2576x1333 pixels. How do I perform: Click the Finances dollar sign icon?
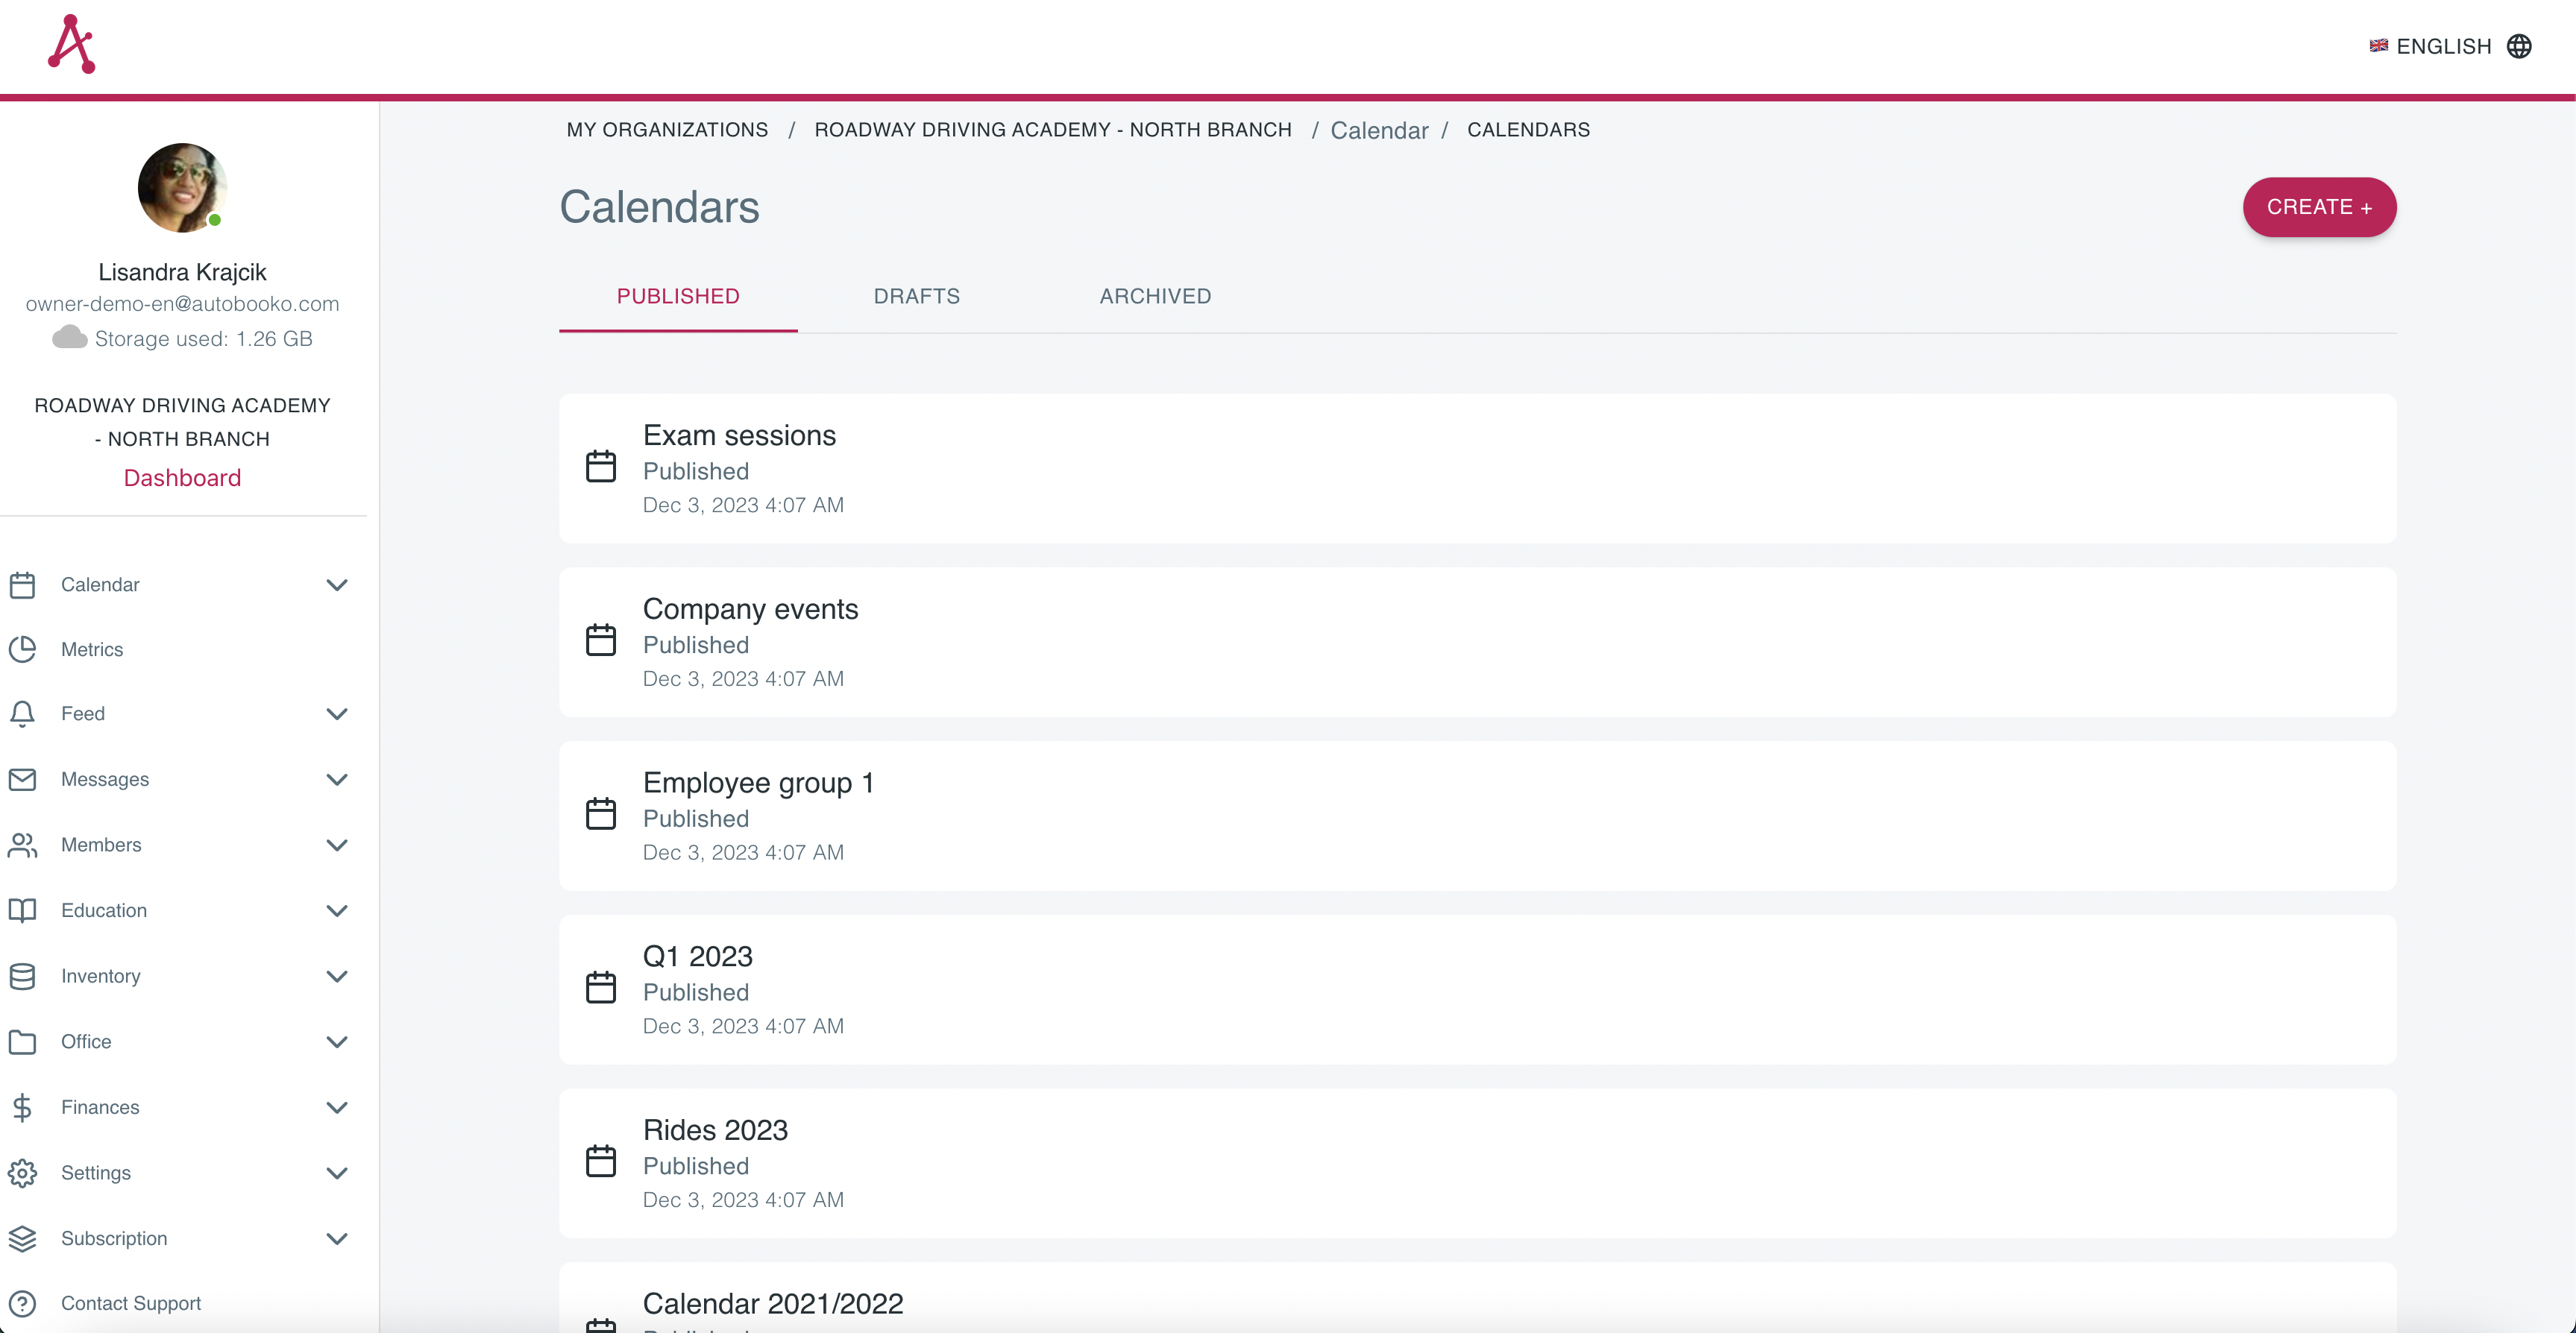click(x=22, y=1107)
